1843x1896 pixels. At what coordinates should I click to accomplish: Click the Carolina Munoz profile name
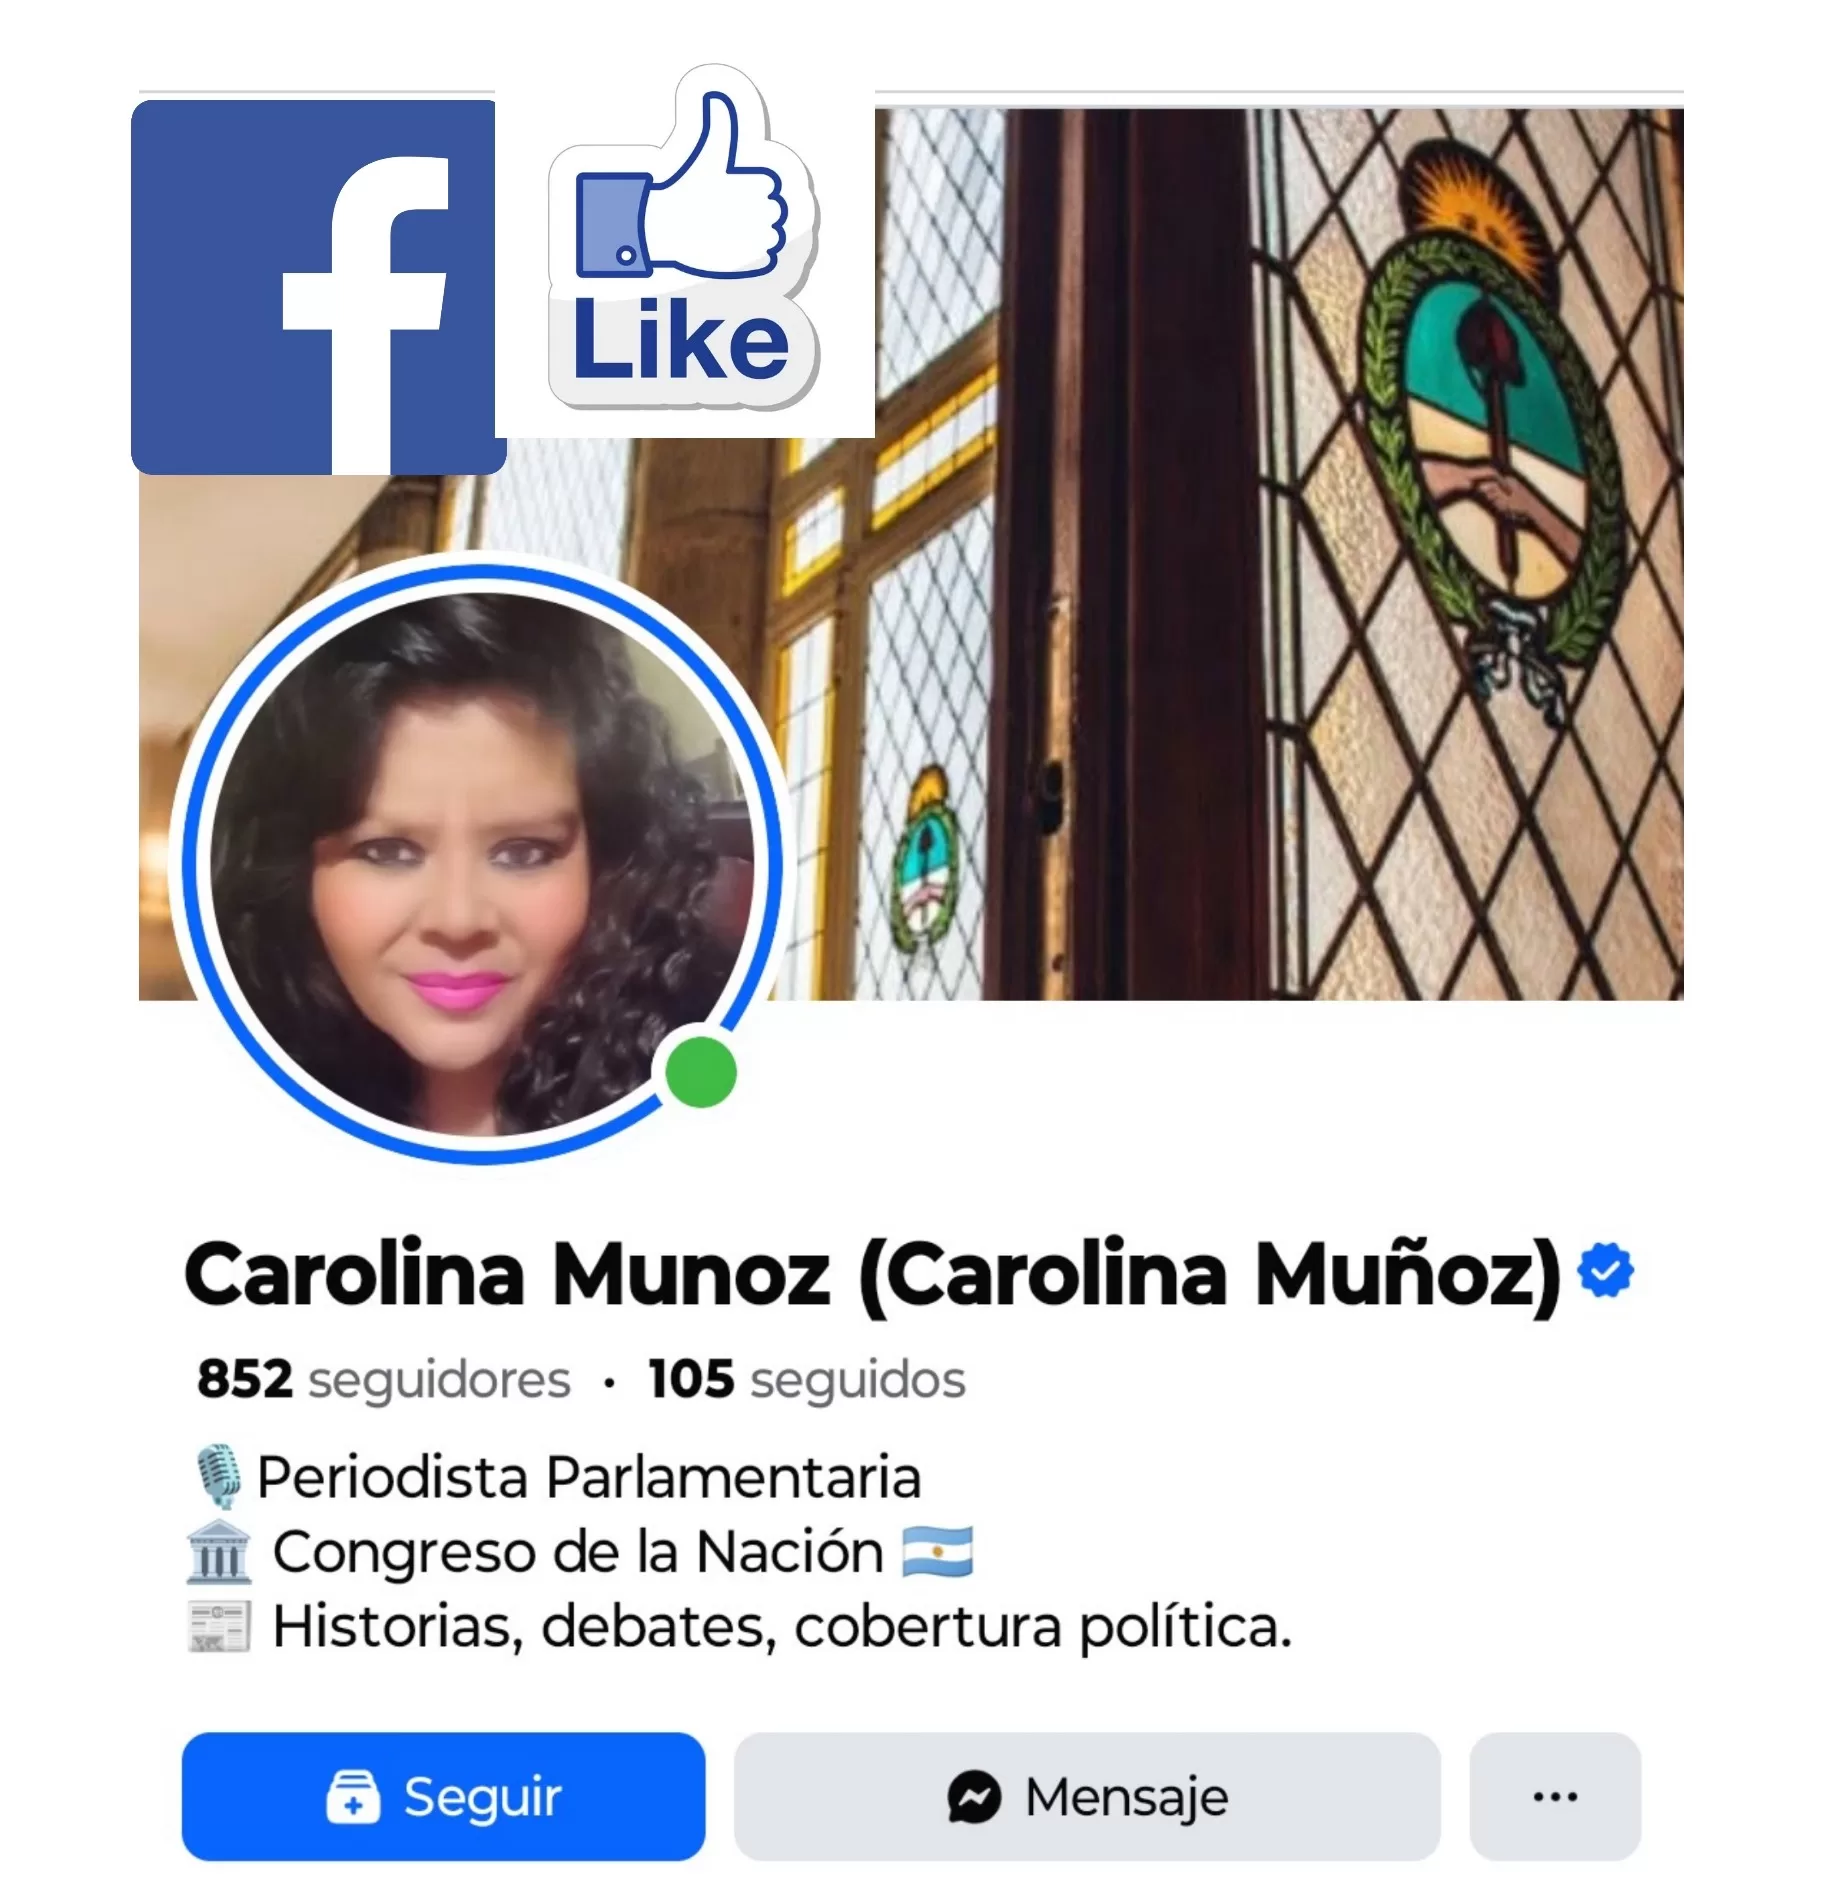[872, 1274]
